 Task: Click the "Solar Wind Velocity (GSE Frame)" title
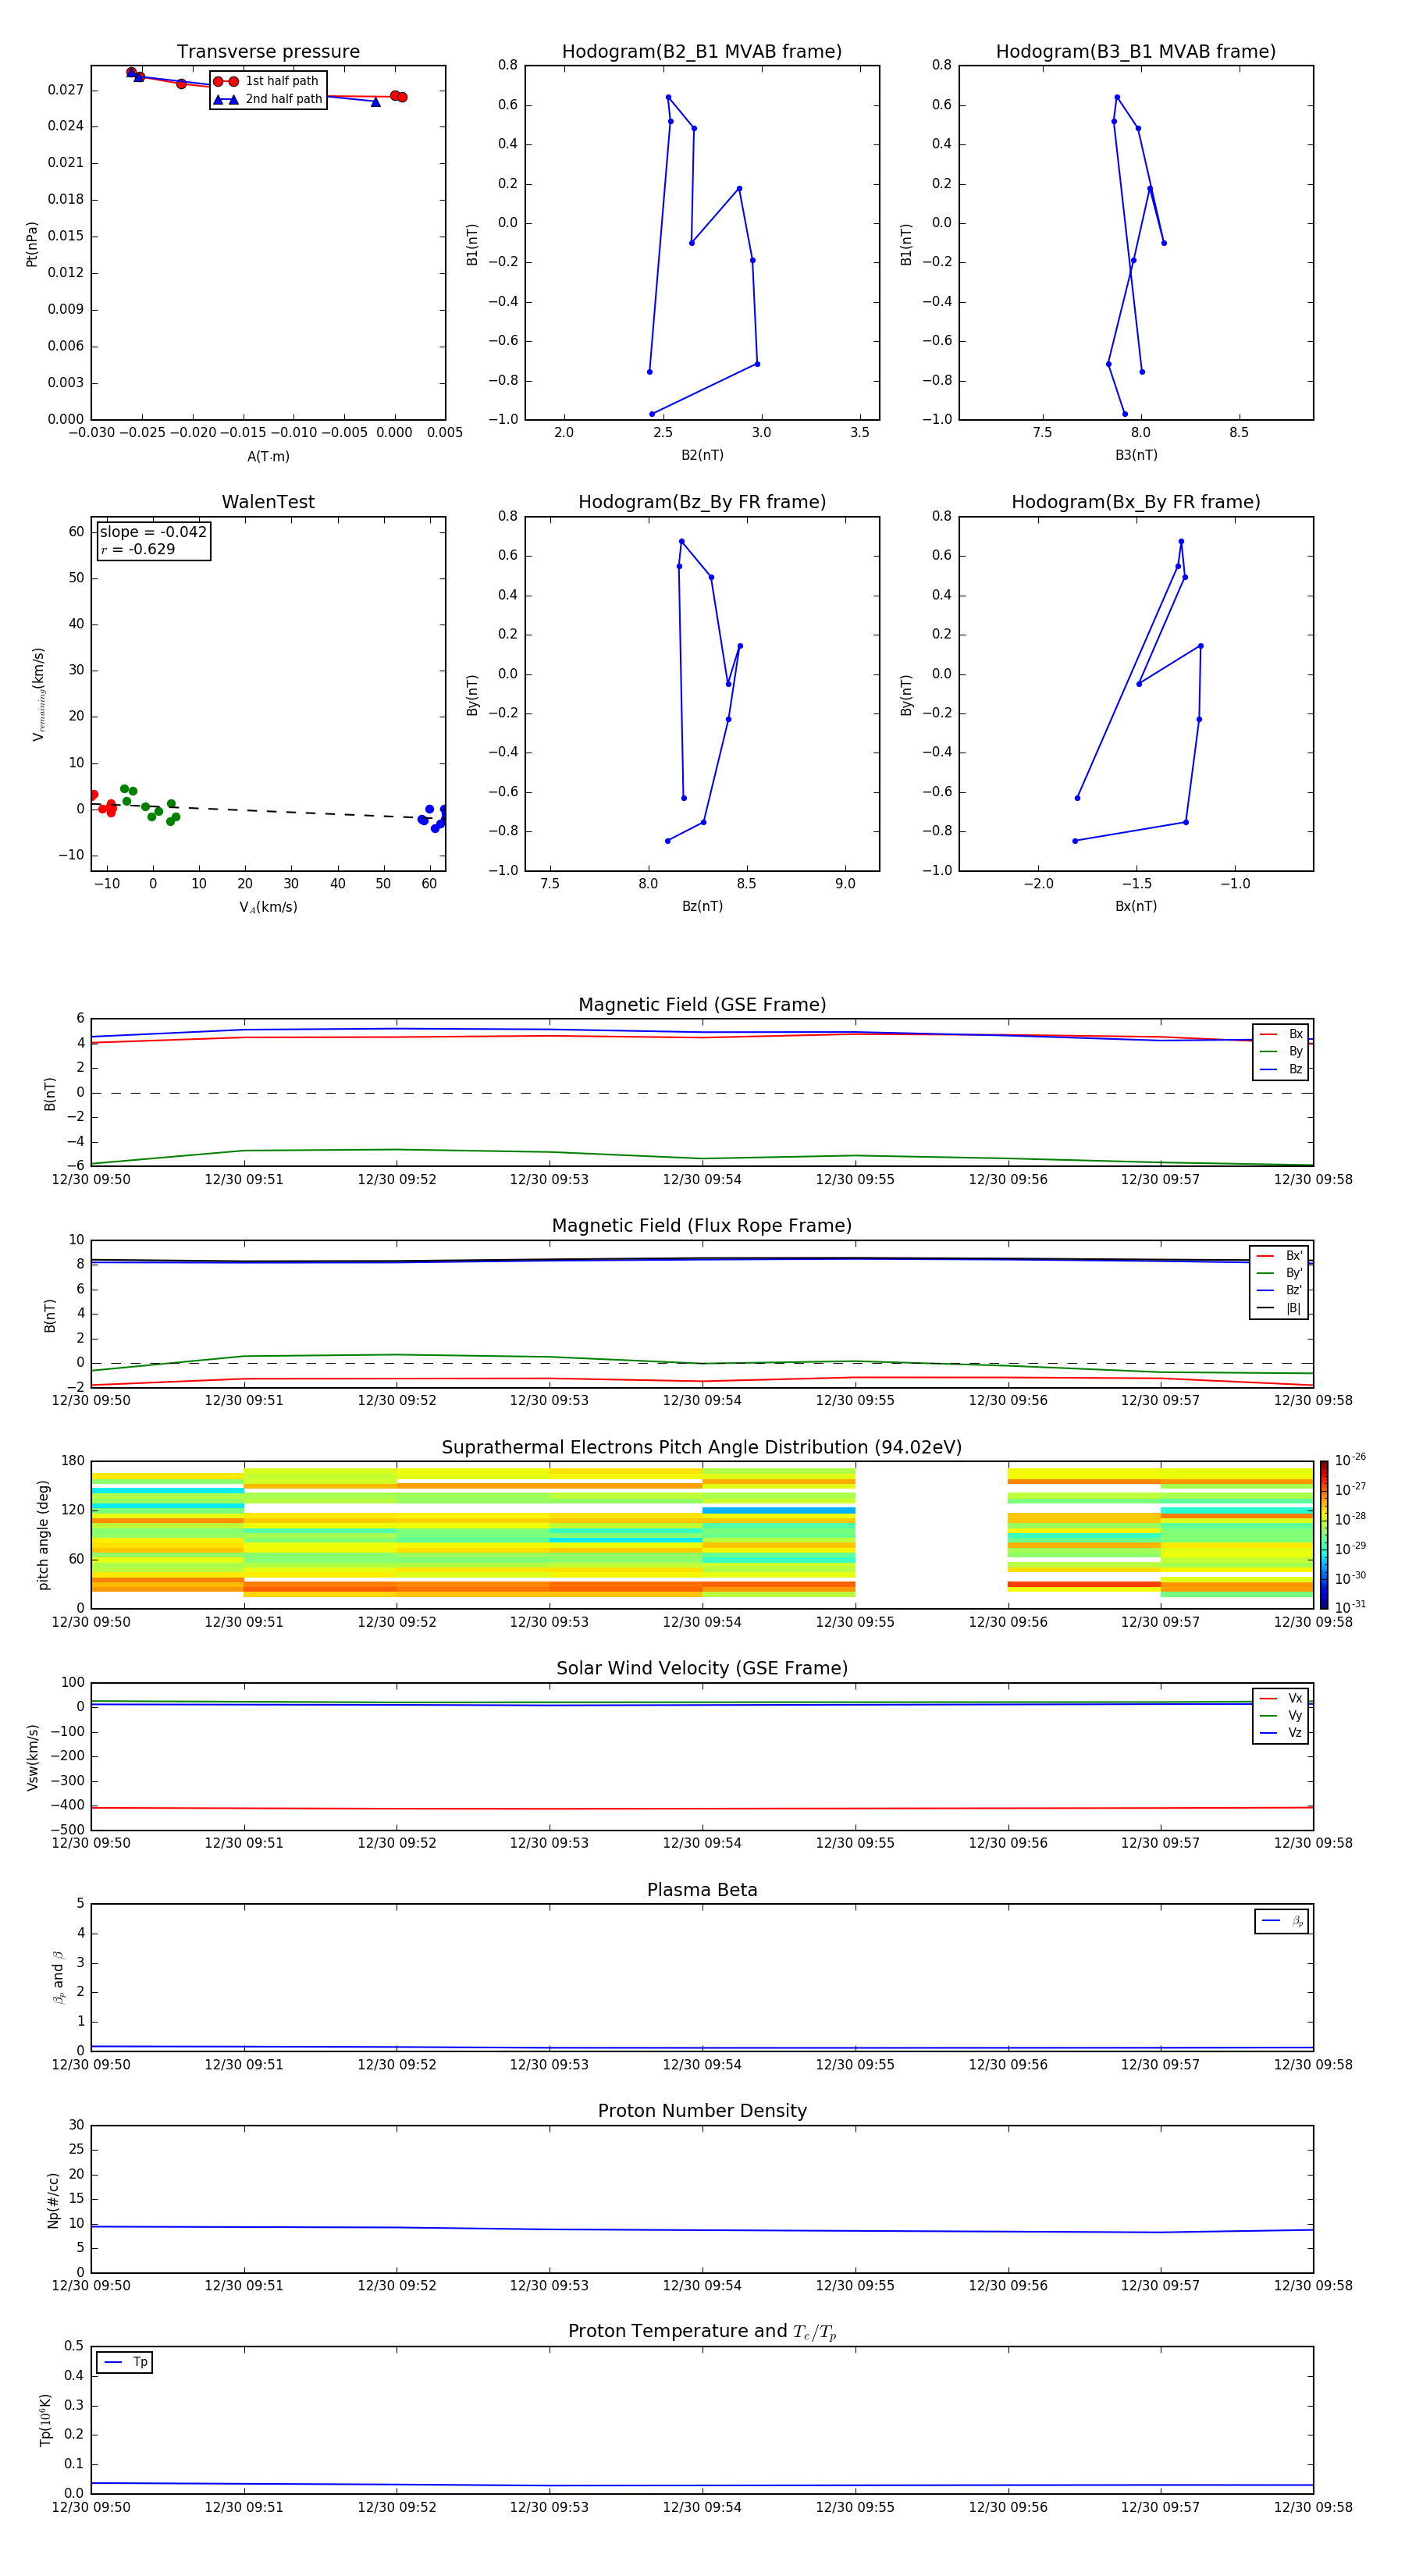pyautogui.click(x=702, y=1669)
